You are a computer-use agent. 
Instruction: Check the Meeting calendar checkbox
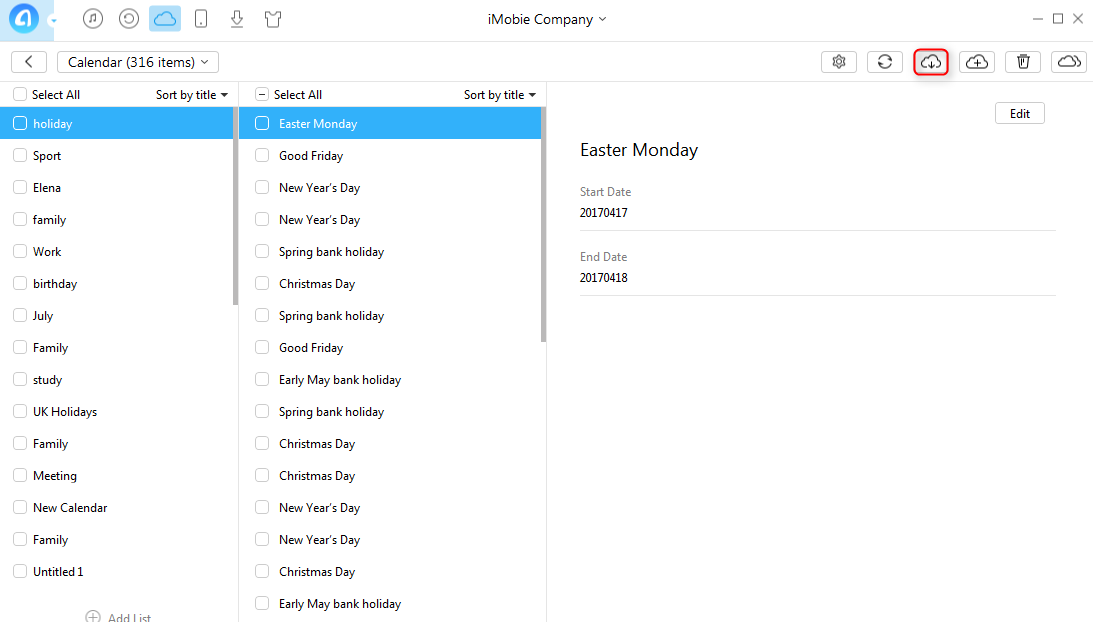[20, 475]
